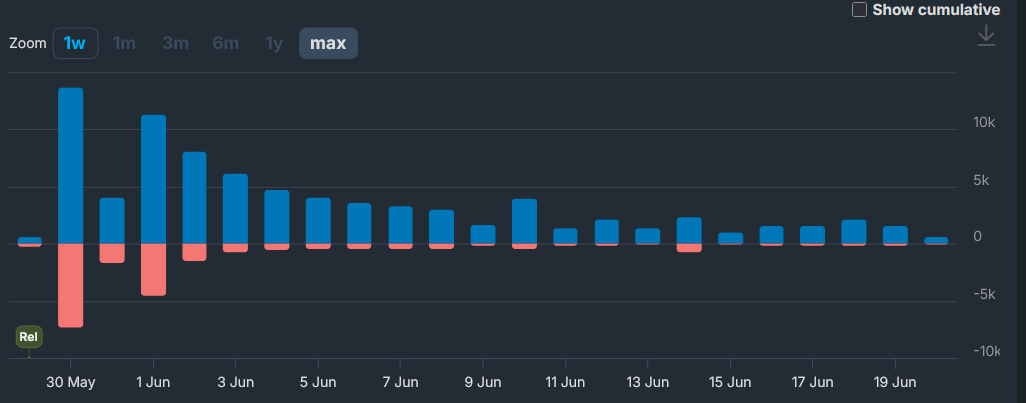Select the 6m zoom range

tap(226, 44)
